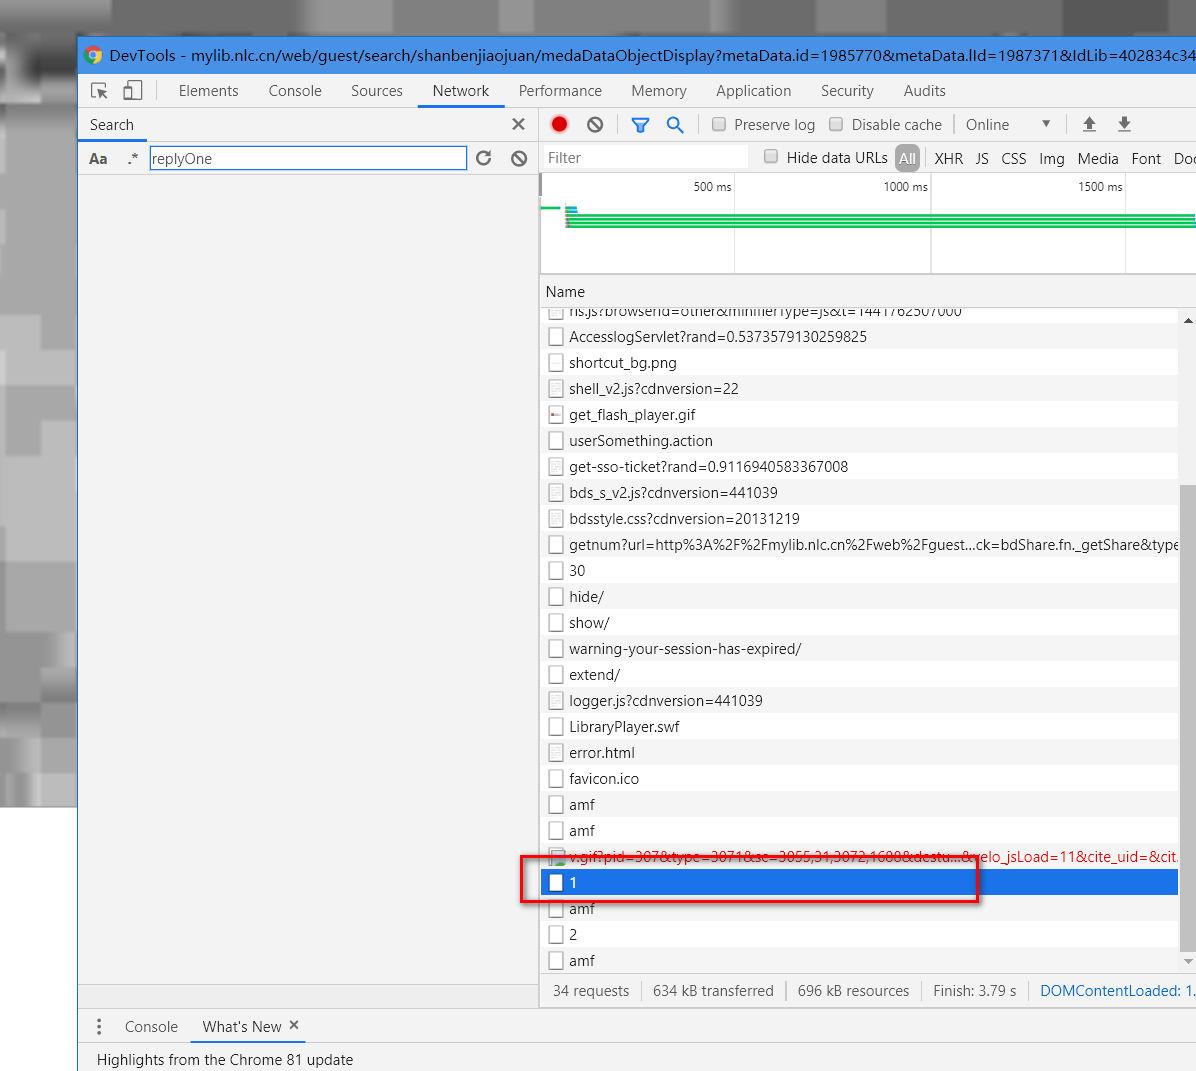This screenshot has width=1196, height=1071.
Task: Toggle the device toolbar icon
Action: [x=133, y=91]
